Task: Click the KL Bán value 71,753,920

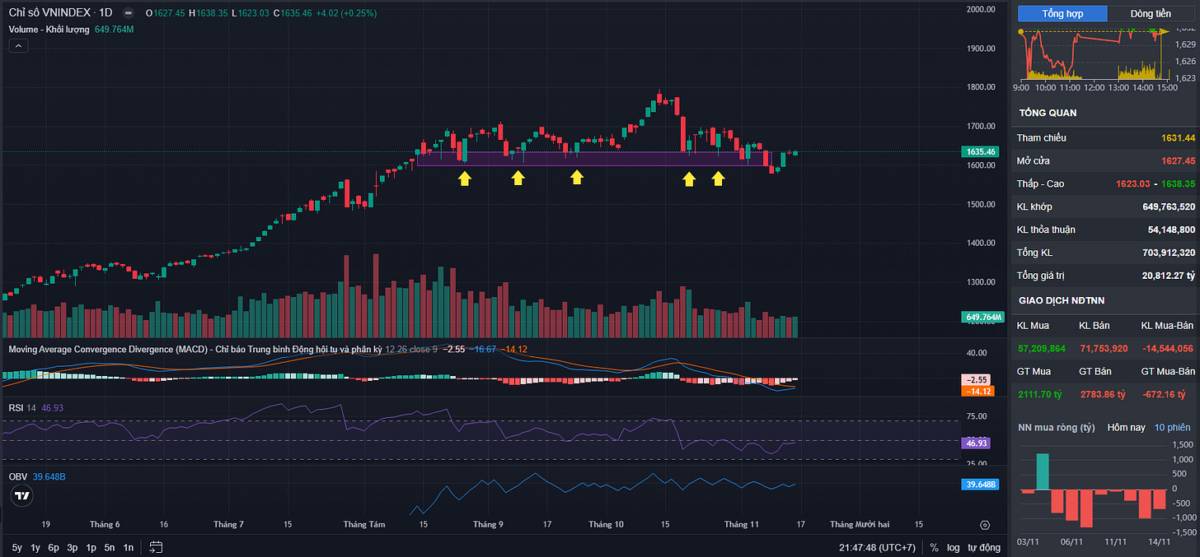Action: pyautogui.click(x=1103, y=348)
